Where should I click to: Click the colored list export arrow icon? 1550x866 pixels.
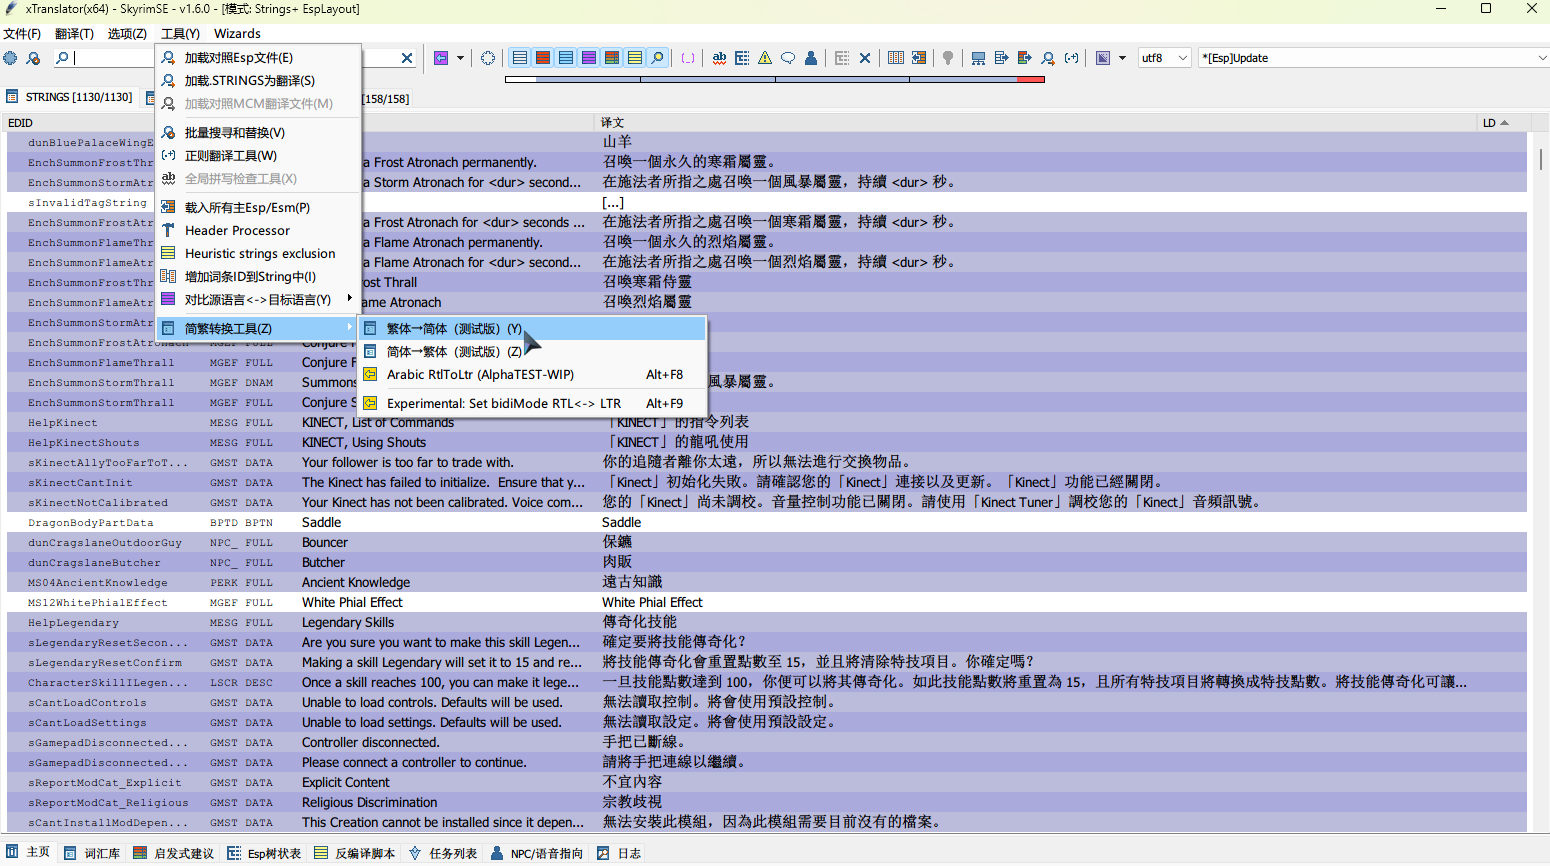(x=1025, y=58)
